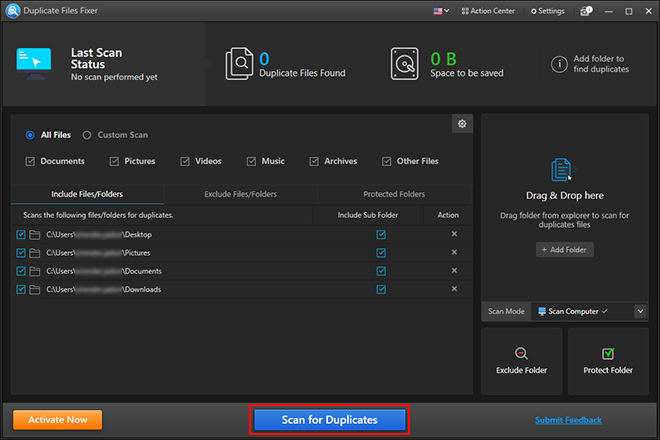Click the Protect Folder icon tile

pyautogui.click(x=608, y=360)
